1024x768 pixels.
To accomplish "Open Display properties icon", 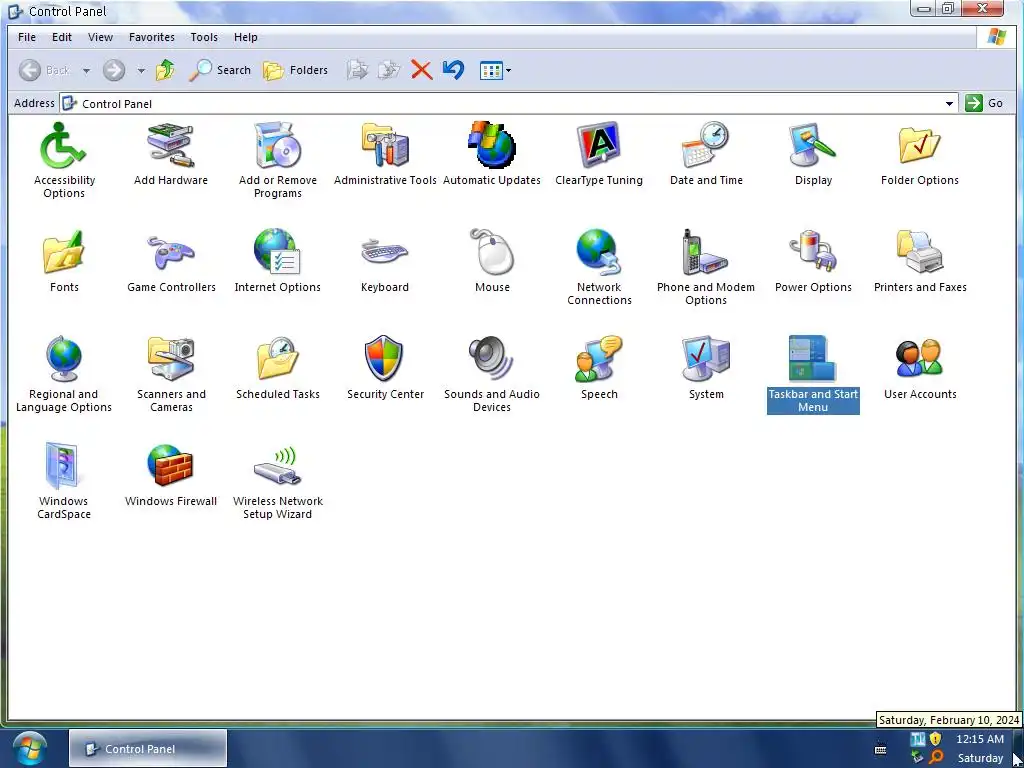I will click(x=813, y=154).
